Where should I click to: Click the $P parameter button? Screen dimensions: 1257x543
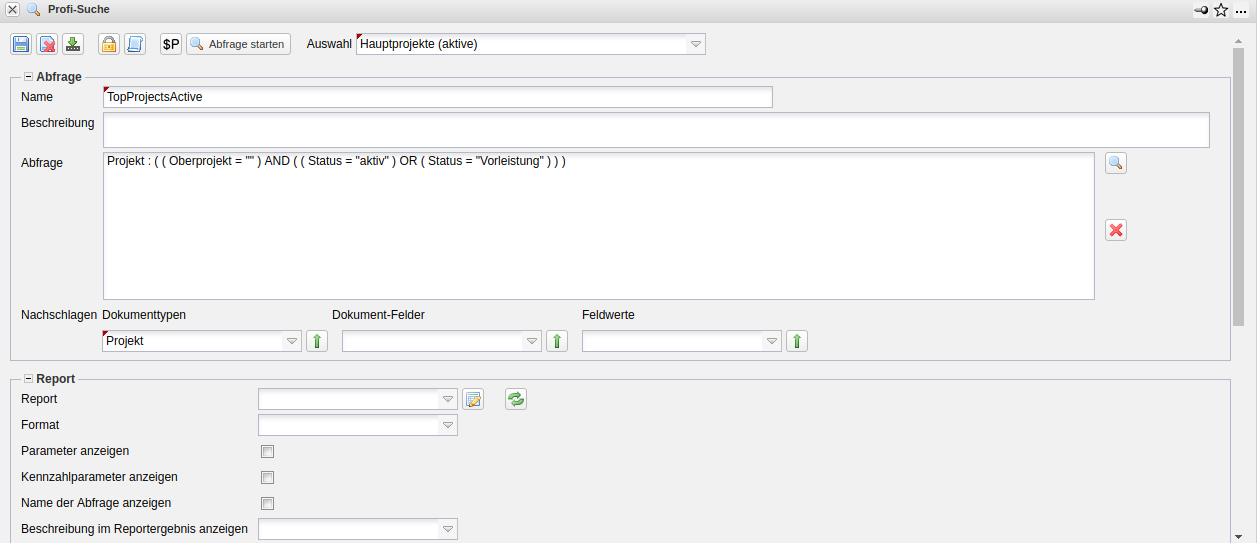(x=171, y=44)
